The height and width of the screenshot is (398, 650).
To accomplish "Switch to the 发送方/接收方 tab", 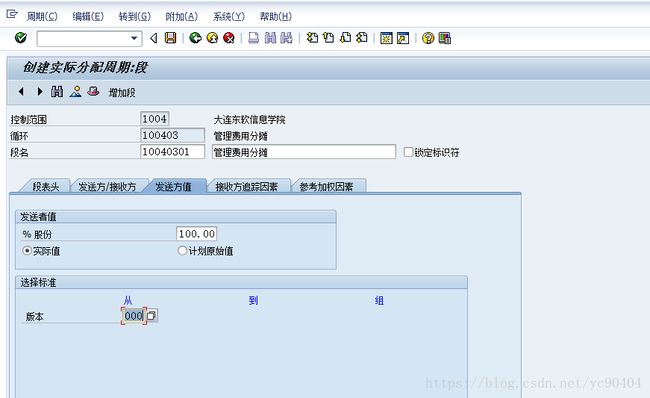I will coord(107,187).
